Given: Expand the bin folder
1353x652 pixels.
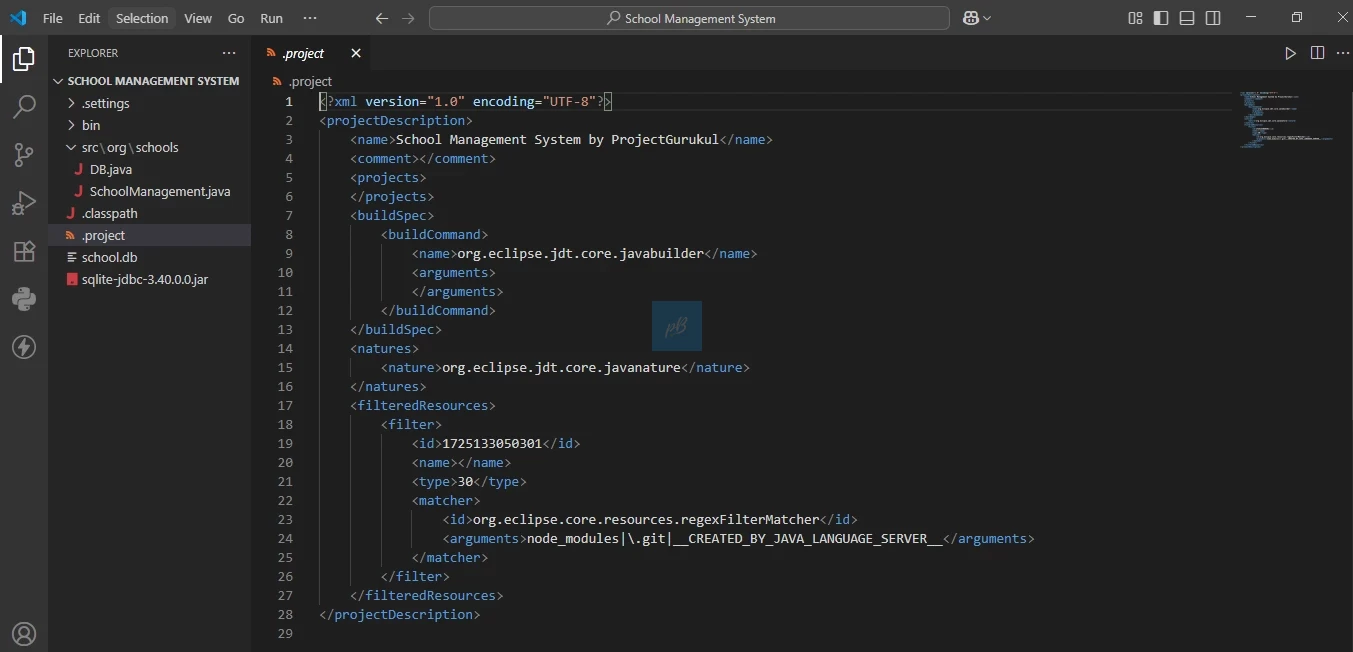Looking at the screenshot, I should coord(91,125).
